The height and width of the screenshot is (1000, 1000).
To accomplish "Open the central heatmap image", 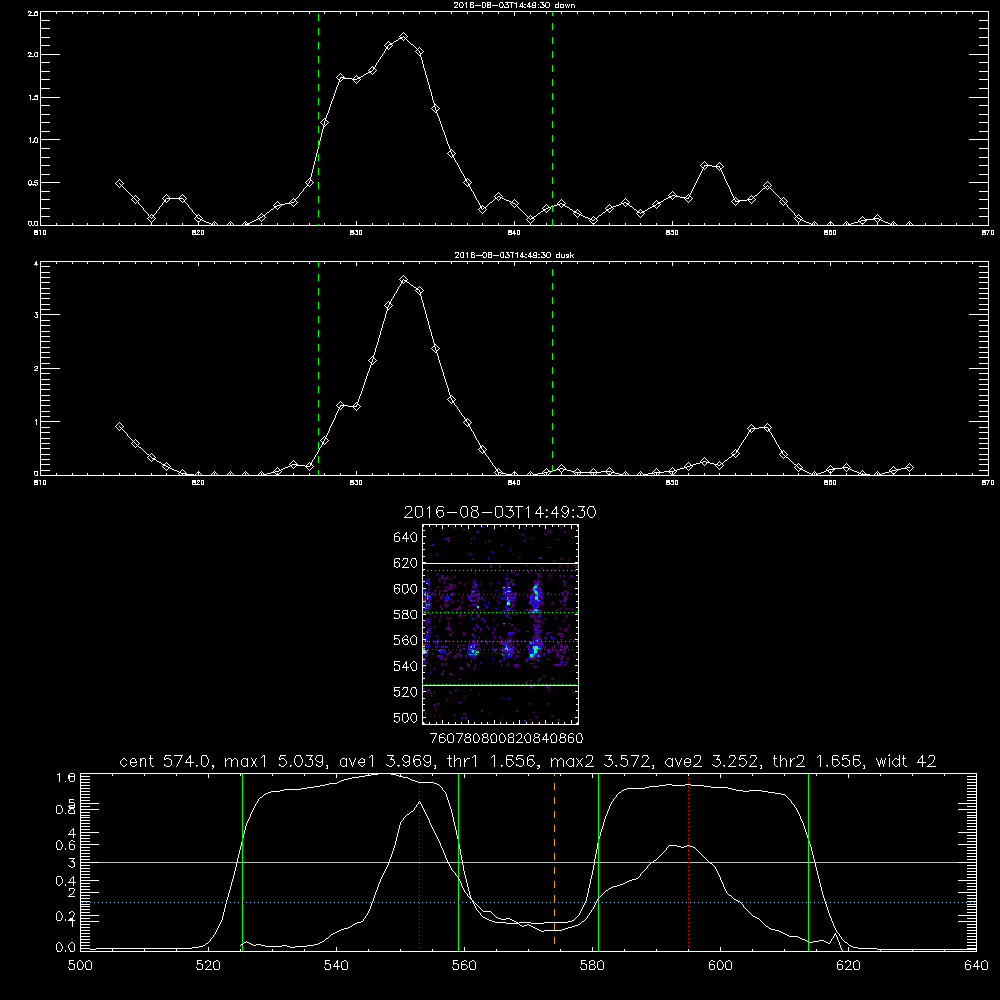I will click(501, 624).
